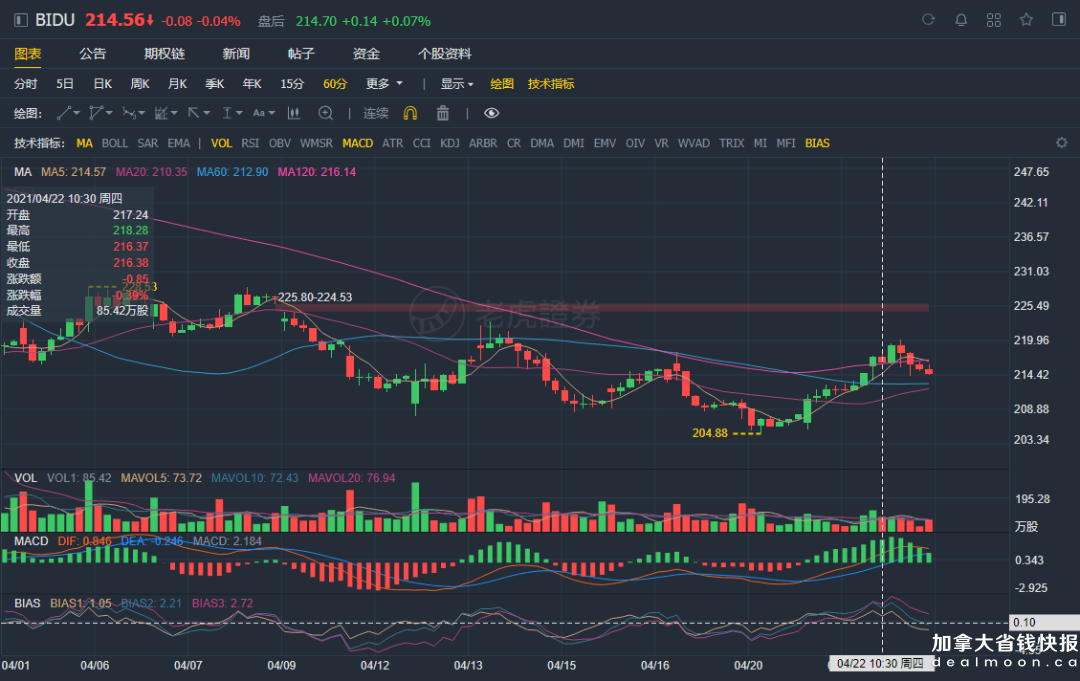
Task: Open the 显示 display dropdown
Action: (x=458, y=84)
